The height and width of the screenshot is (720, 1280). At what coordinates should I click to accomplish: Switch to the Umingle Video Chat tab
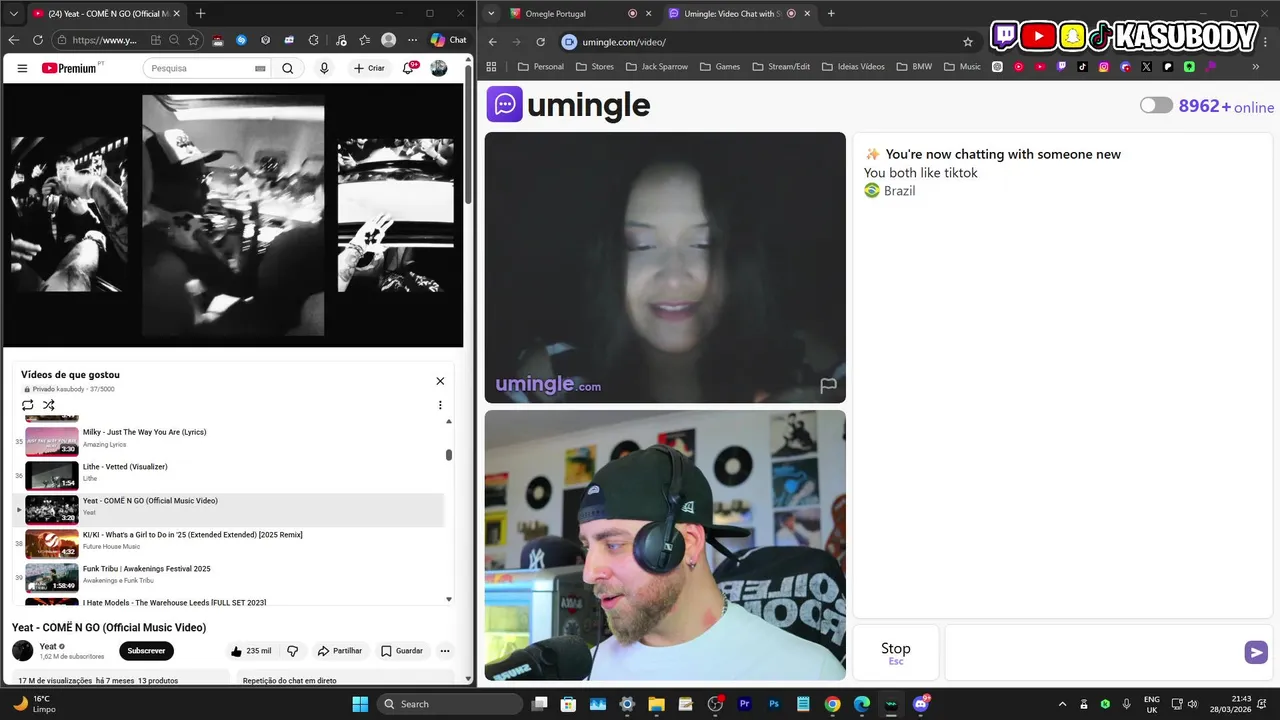coord(738,14)
